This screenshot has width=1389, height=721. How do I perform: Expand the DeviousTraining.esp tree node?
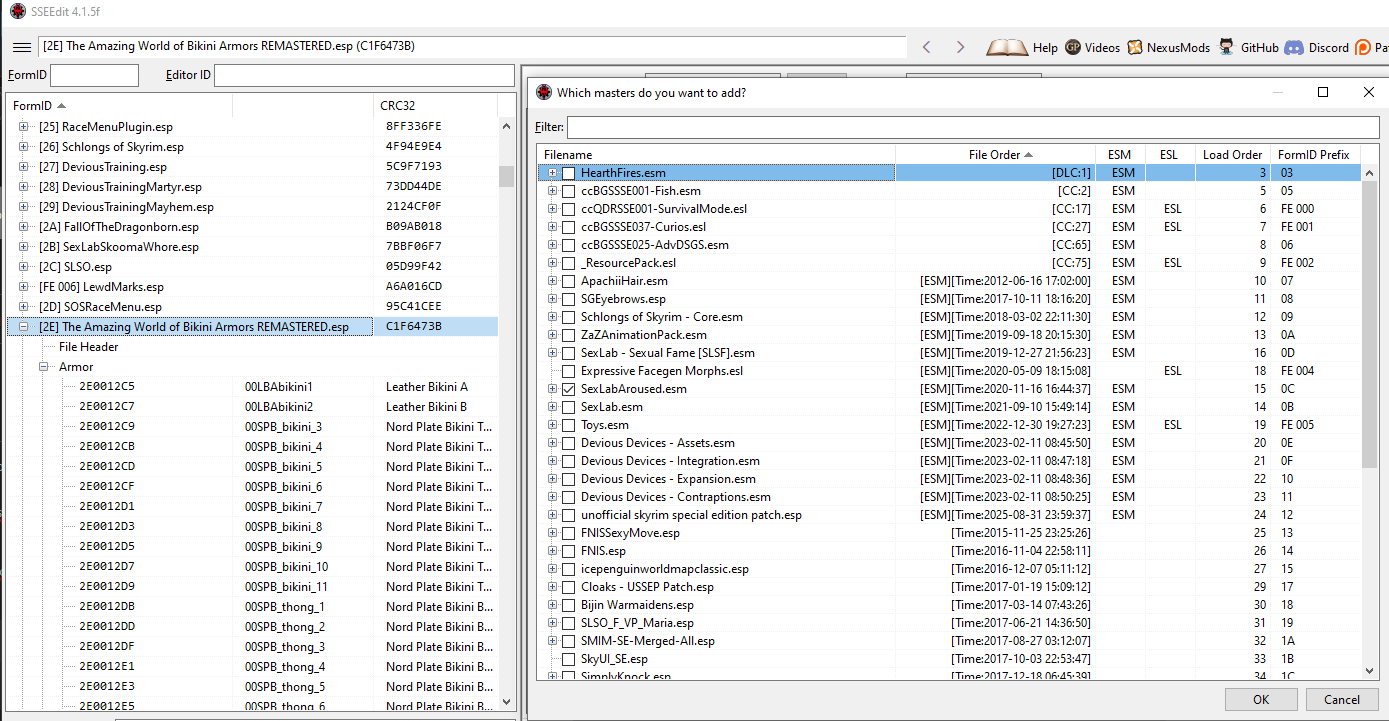tap(24, 167)
